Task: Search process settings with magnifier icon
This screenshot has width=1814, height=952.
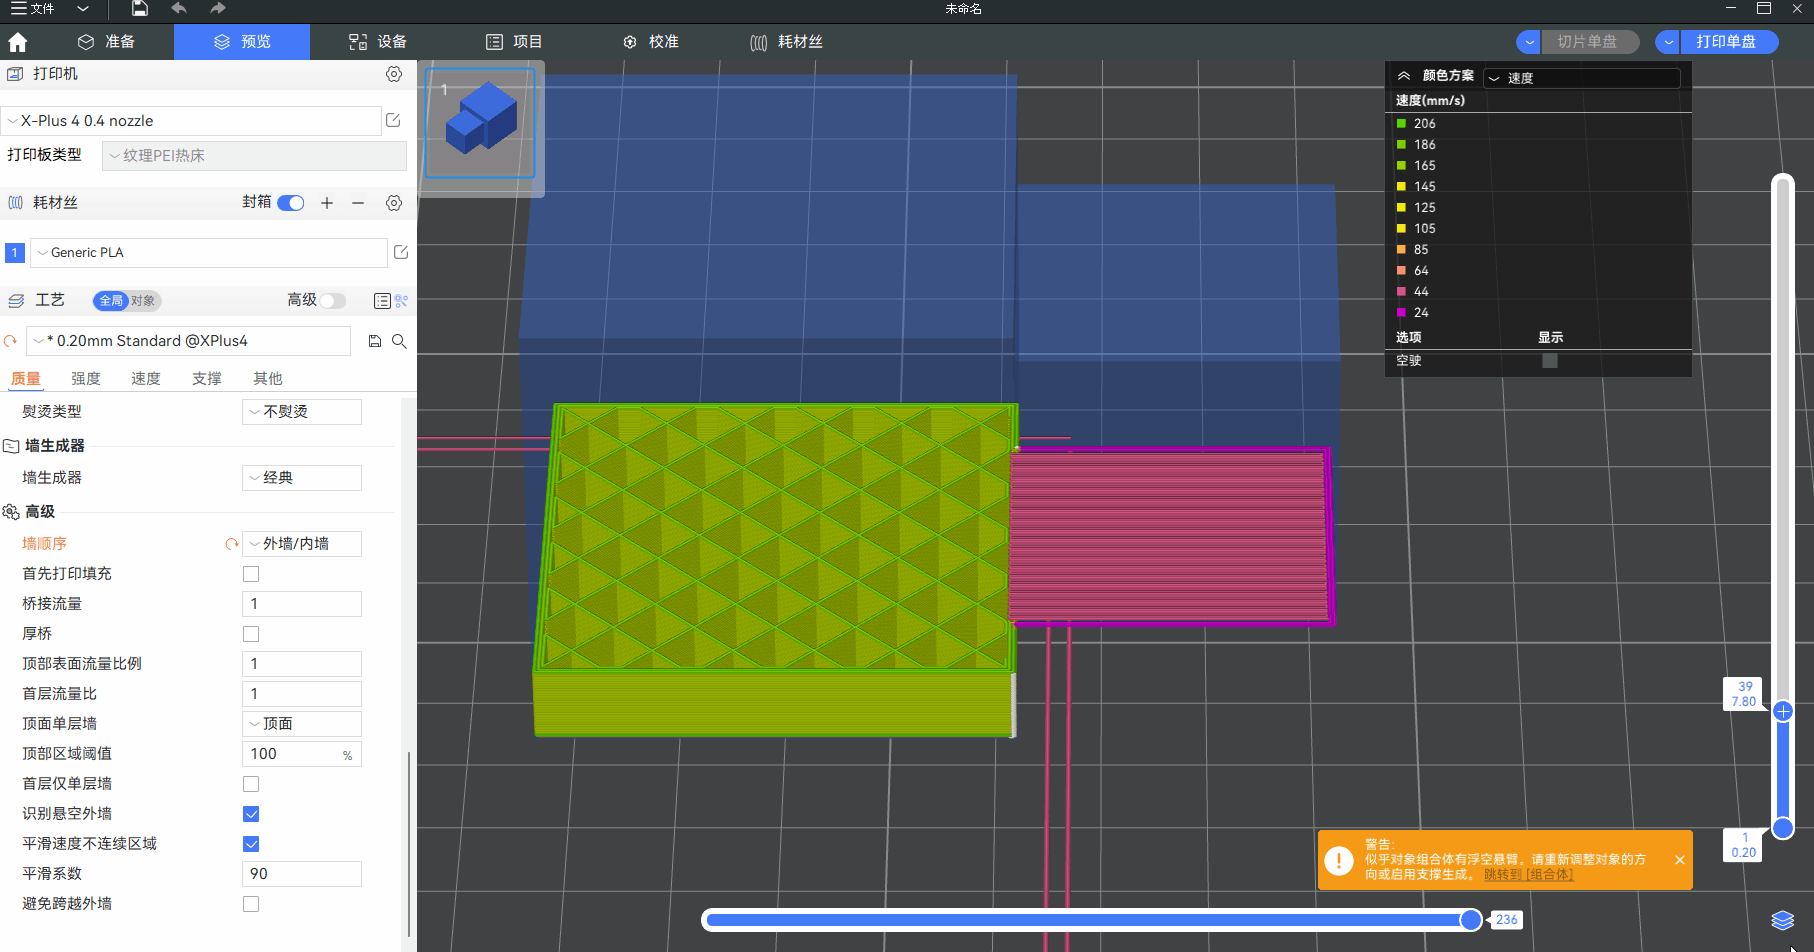Action: coord(399,341)
